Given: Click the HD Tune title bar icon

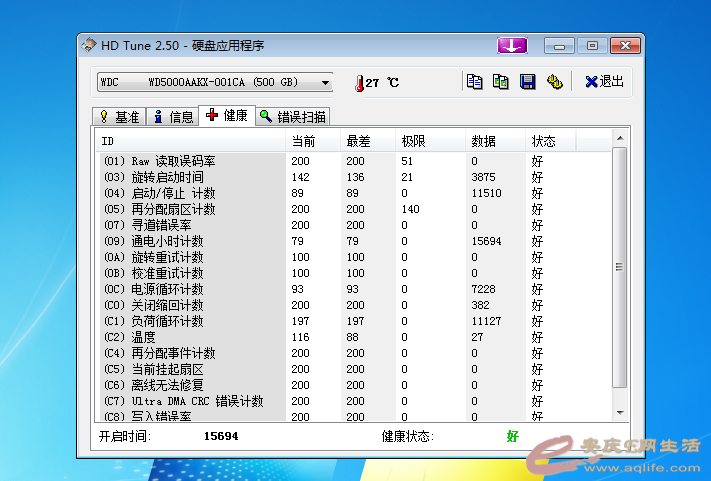Looking at the screenshot, I should (x=90, y=46).
